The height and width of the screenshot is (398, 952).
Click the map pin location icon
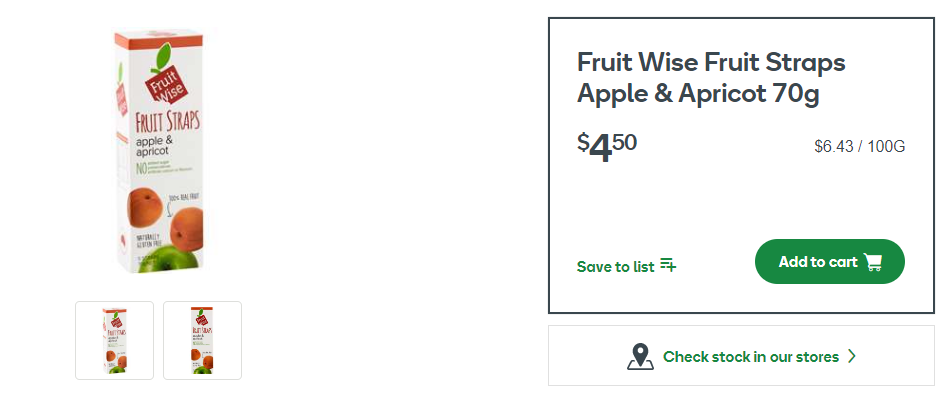[641, 356]
